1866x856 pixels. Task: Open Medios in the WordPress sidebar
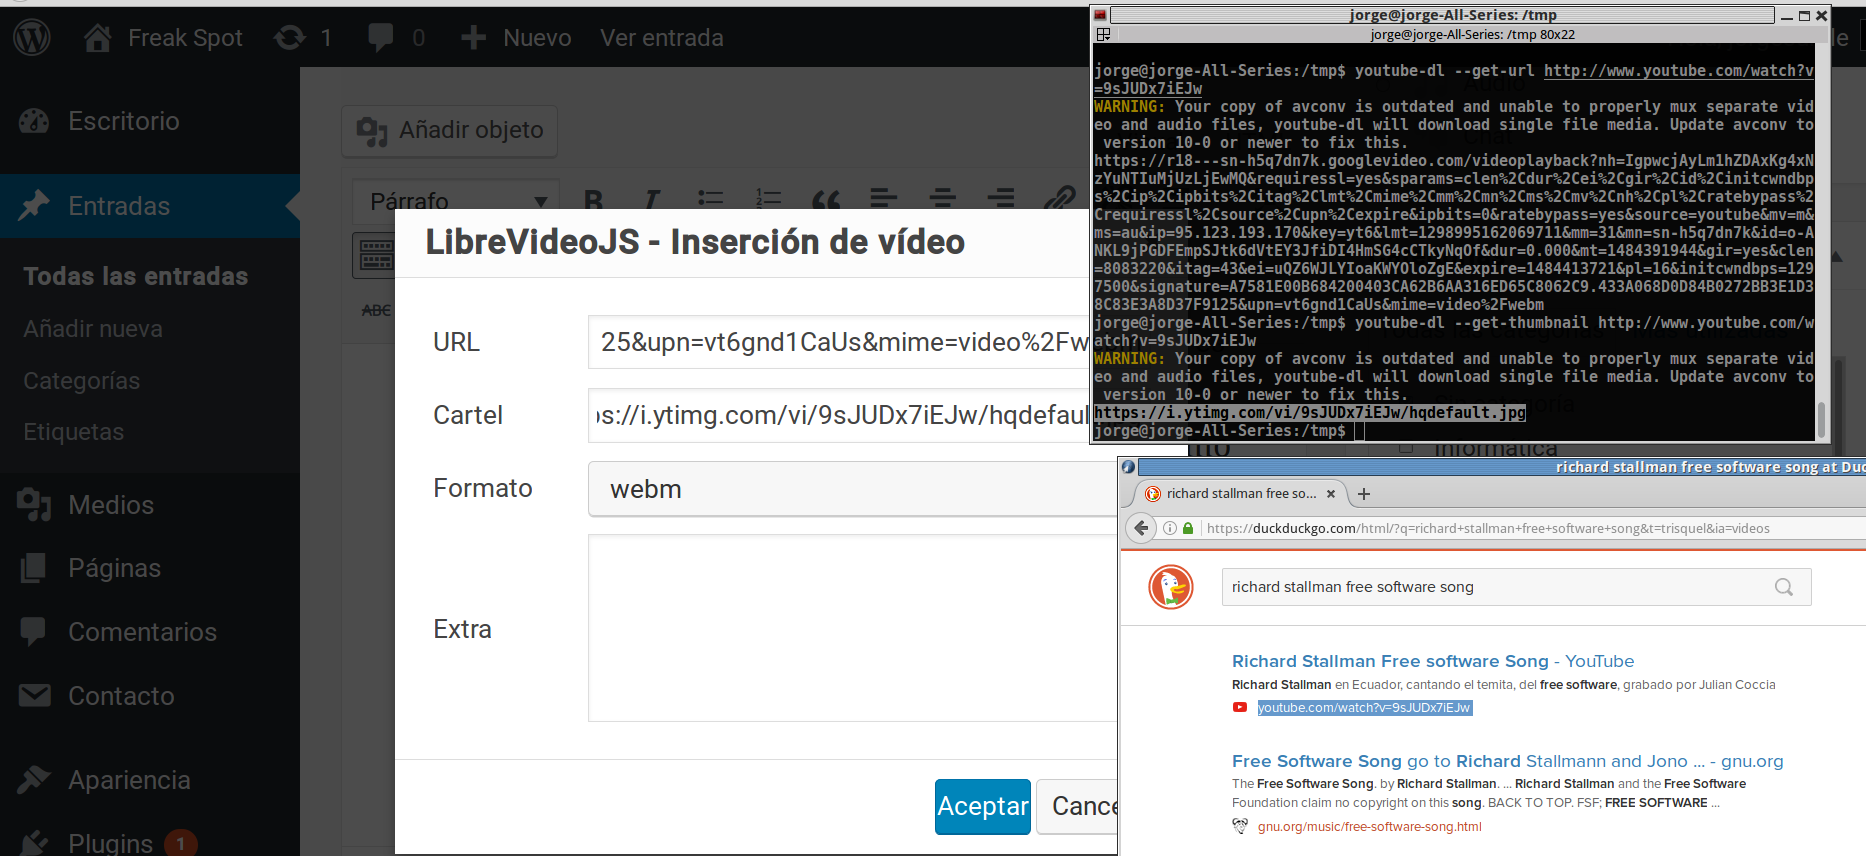click(111, 505)
